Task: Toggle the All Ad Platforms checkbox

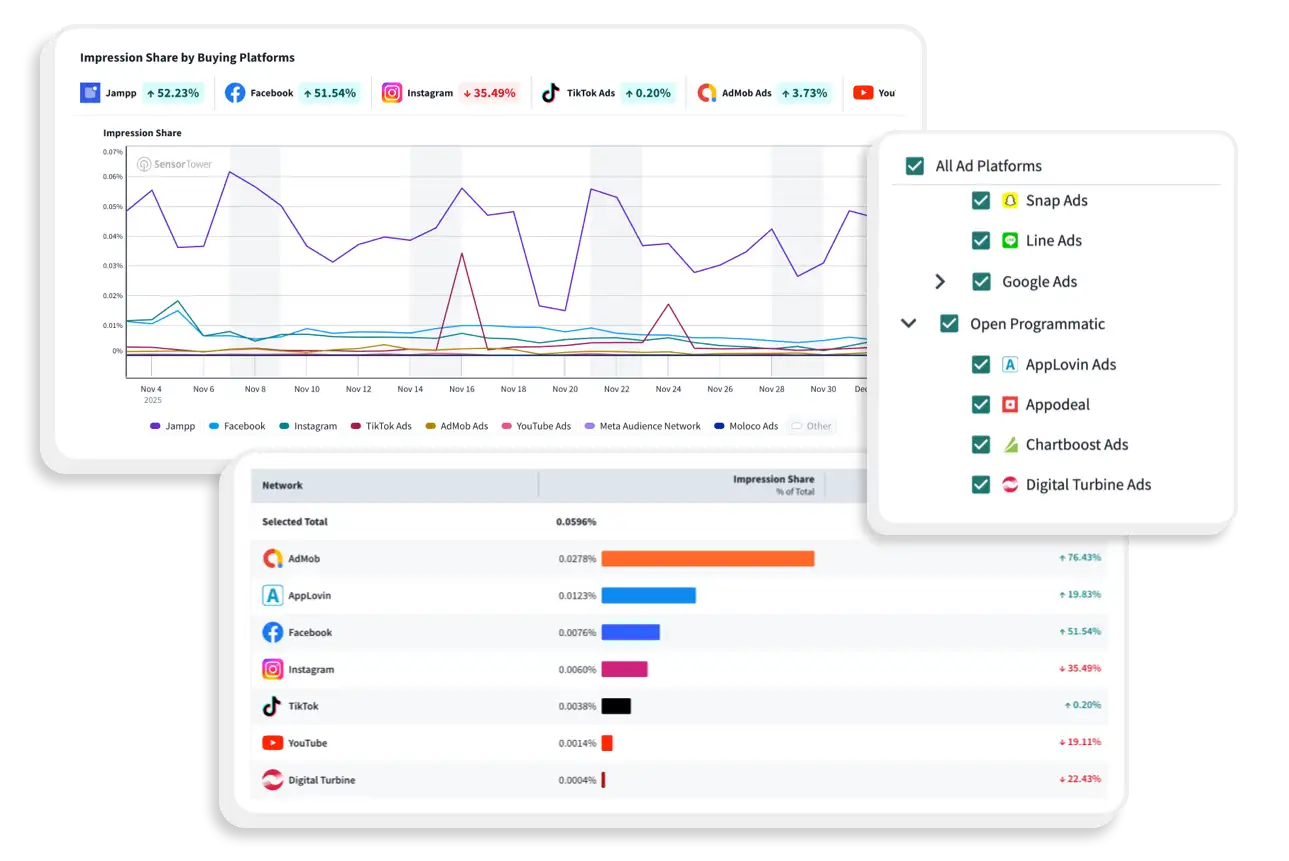Action: [914, 166]
